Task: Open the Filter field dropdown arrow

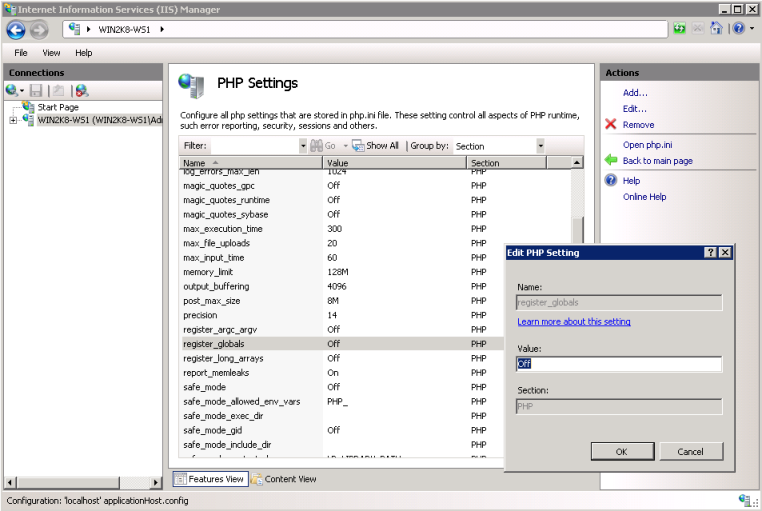Action: (x=304, y=146)
